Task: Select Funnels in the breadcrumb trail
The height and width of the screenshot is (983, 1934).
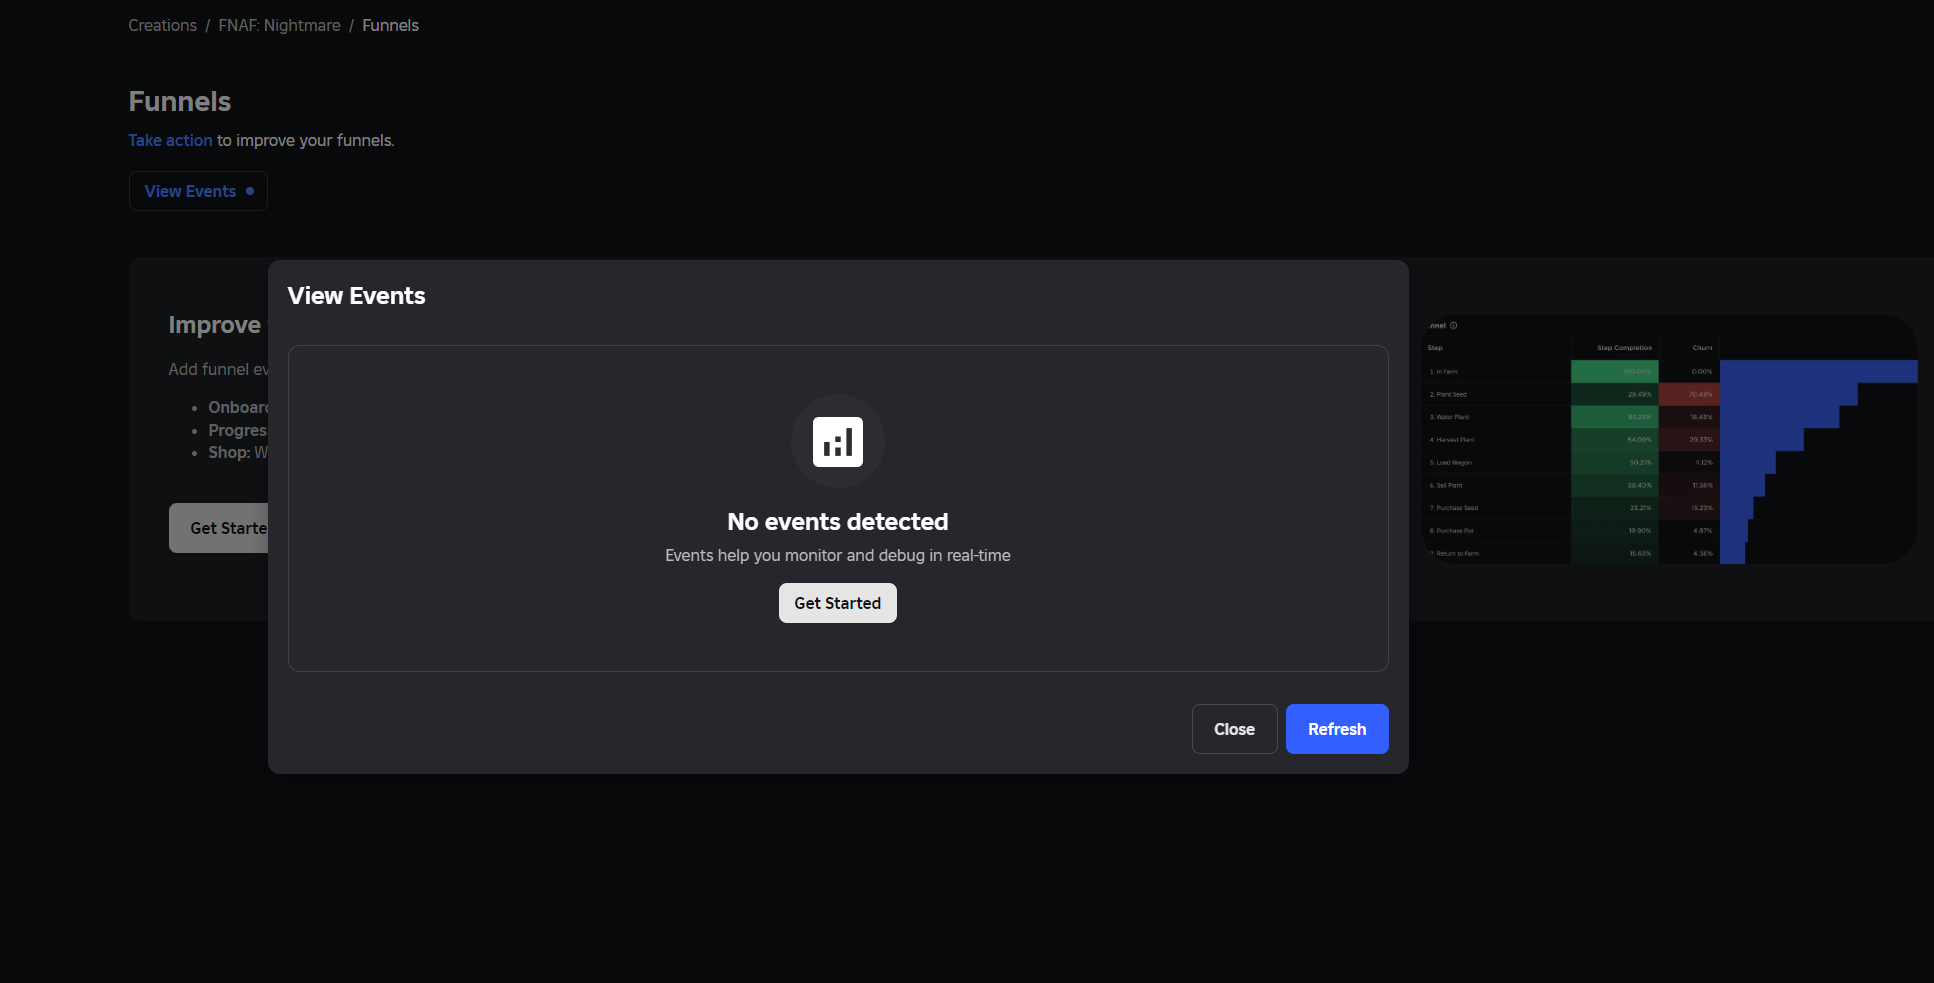Action: coord(390,25)
